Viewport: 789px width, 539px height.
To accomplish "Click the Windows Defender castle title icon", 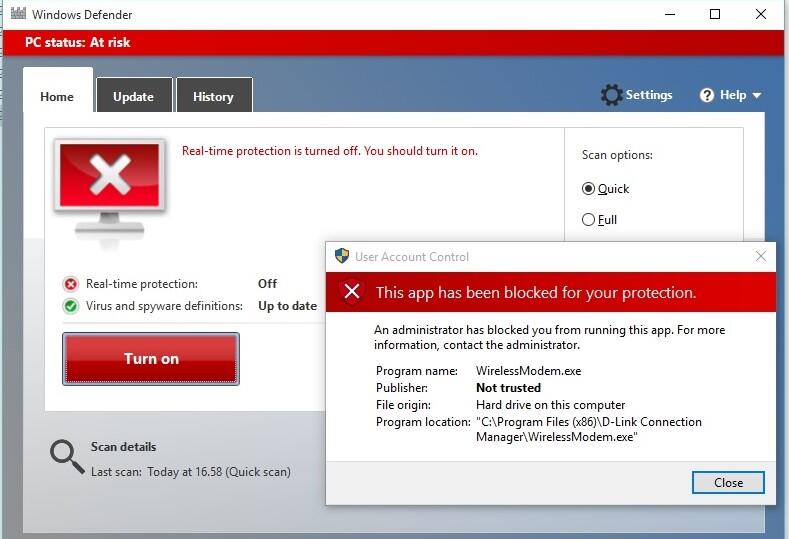I will (18, 13).
